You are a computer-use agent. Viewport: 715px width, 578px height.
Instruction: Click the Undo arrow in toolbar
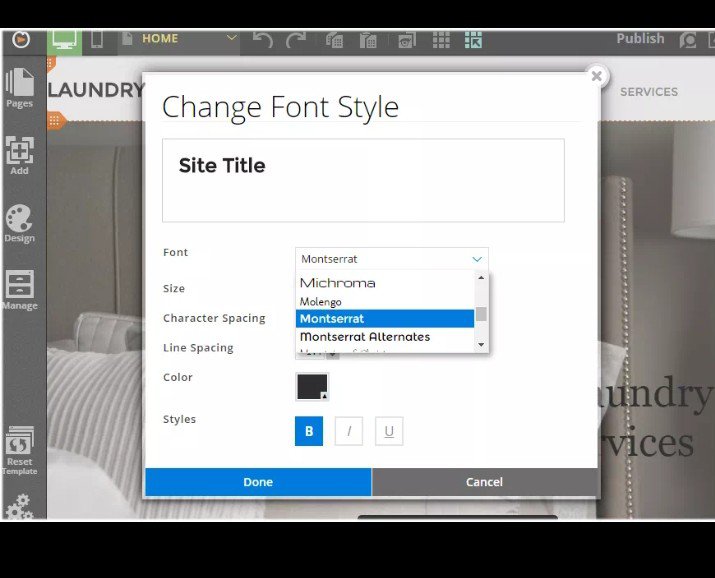coord(263,40)
